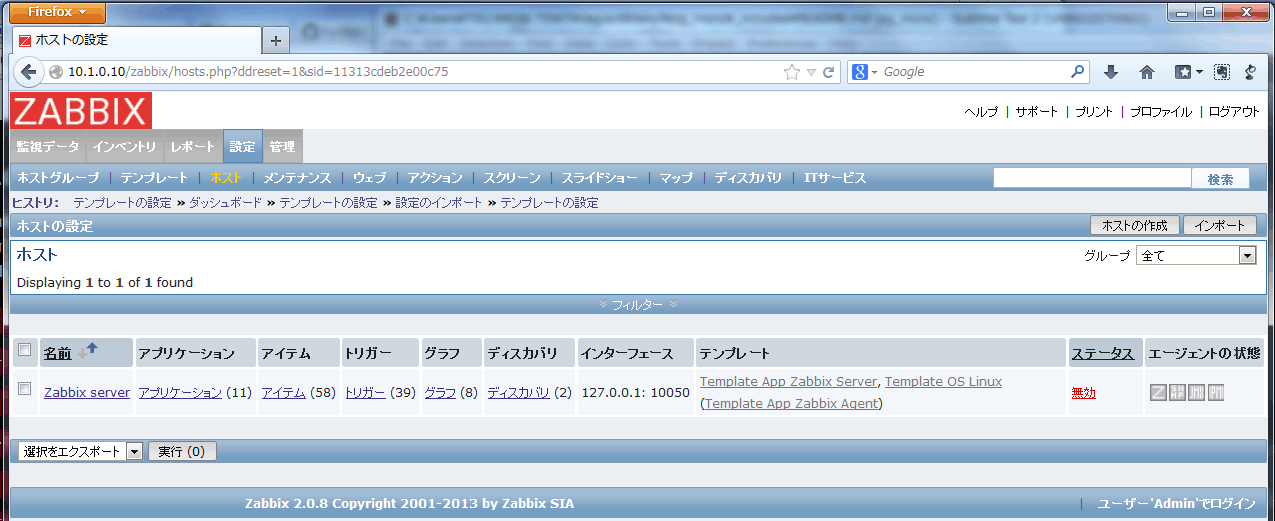Open the インベントリ main tab

(x=125, y=146)
